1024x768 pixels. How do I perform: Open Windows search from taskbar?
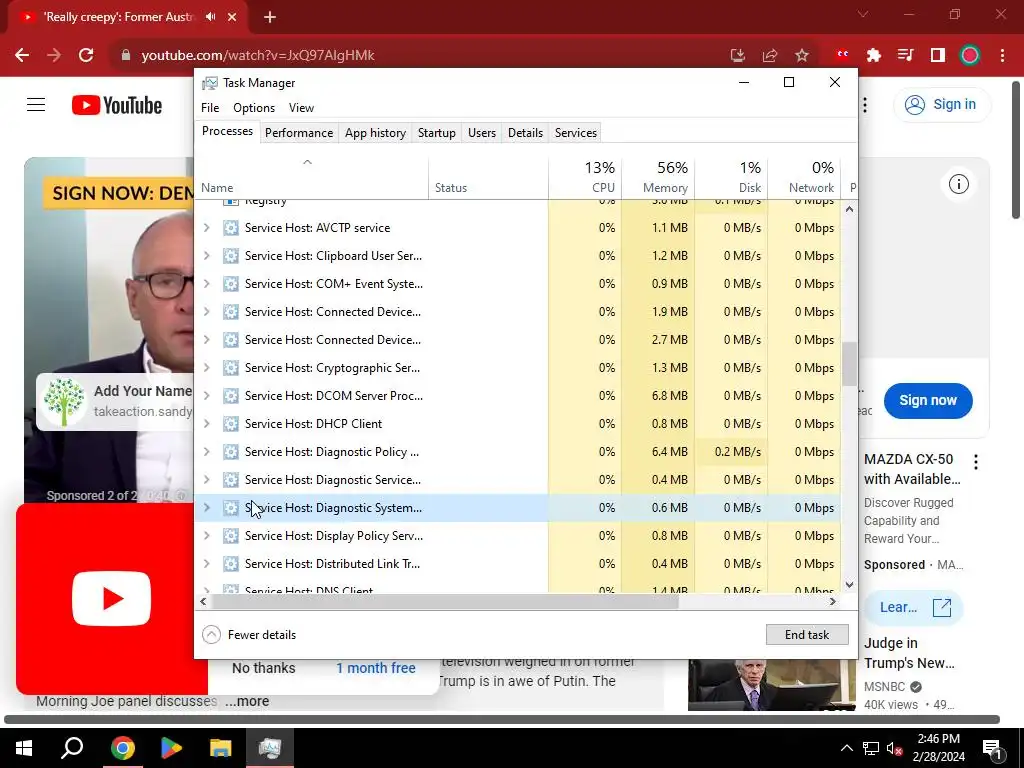coord(72,748)
